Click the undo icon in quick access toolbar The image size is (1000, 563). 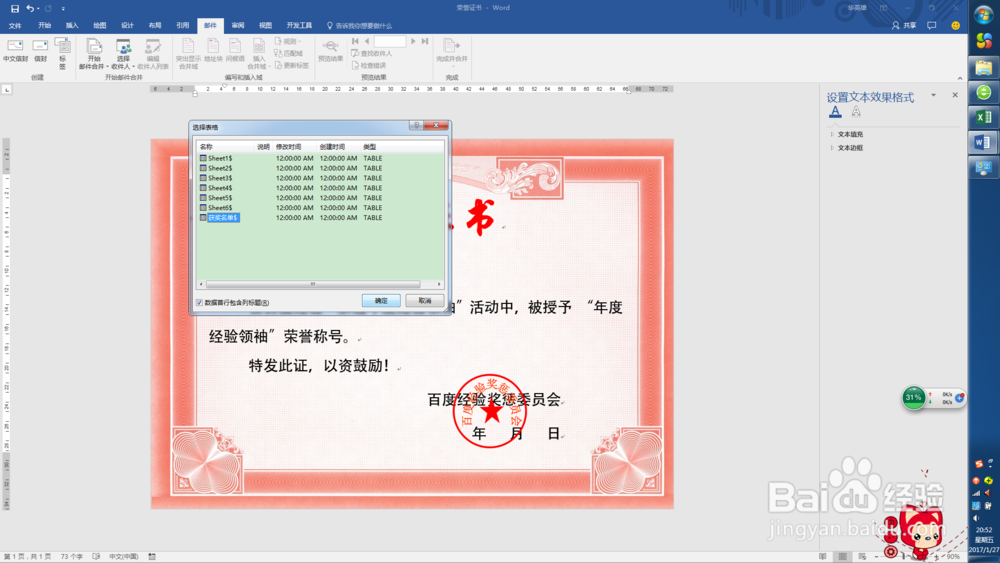pyautogui.click(x=29, y=8)
